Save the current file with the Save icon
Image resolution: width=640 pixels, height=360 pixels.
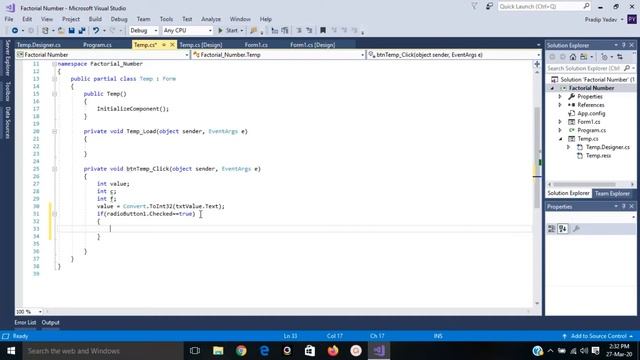click(71, 31)
